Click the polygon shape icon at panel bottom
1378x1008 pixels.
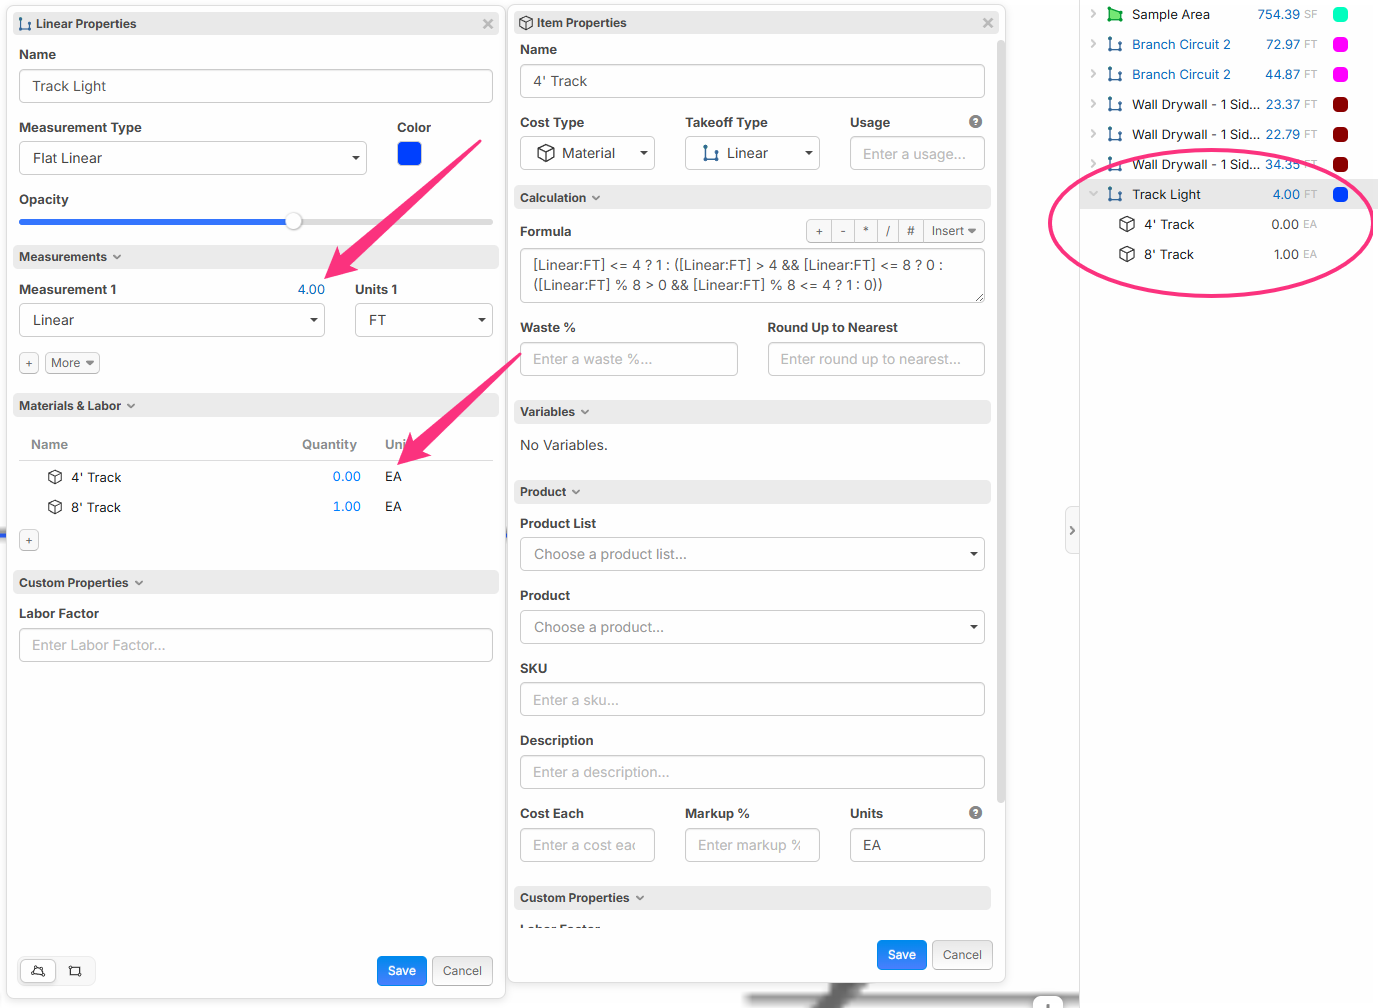coord(38,971)
